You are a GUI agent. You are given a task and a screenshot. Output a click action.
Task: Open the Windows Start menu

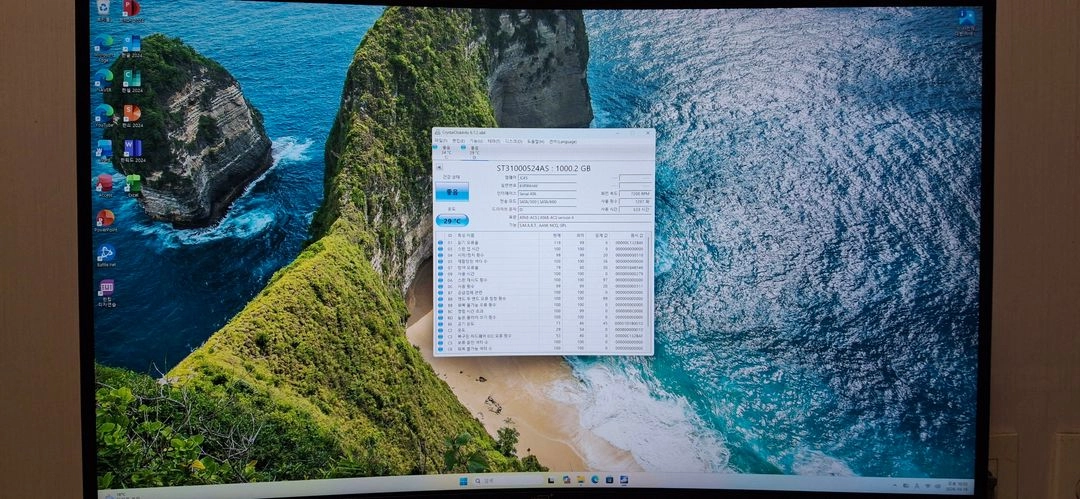[464, 481]
